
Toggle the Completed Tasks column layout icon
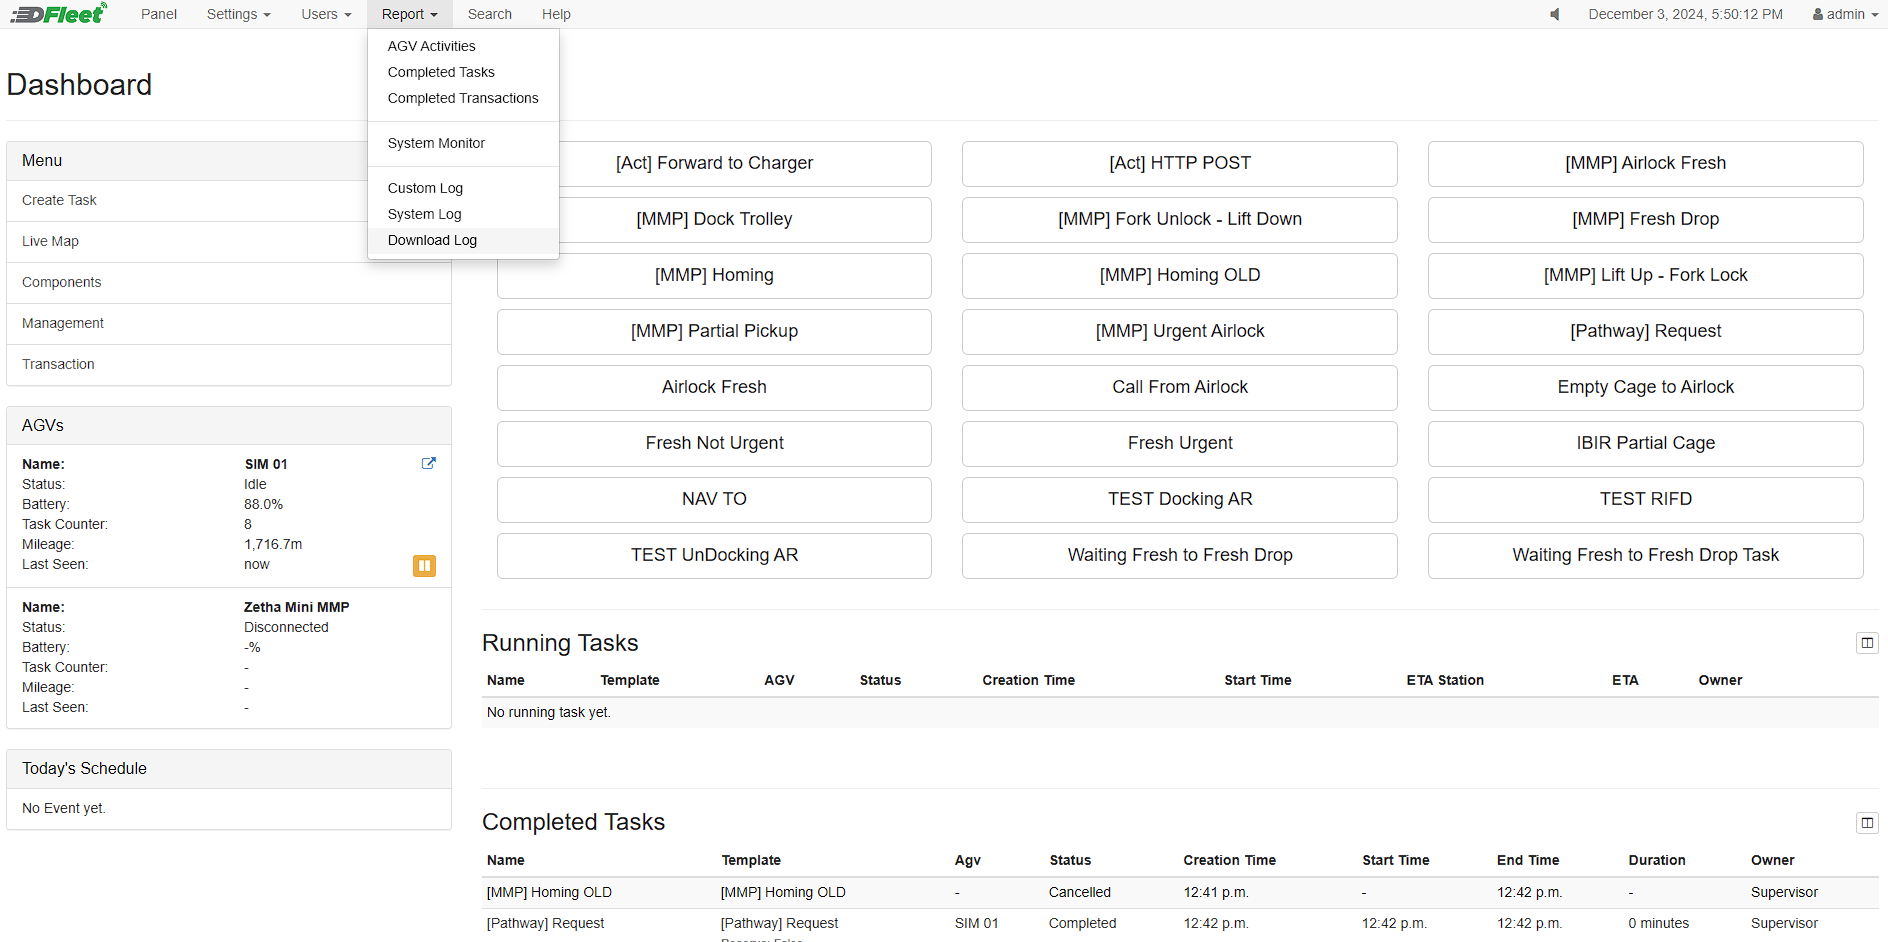point(1867,823)
